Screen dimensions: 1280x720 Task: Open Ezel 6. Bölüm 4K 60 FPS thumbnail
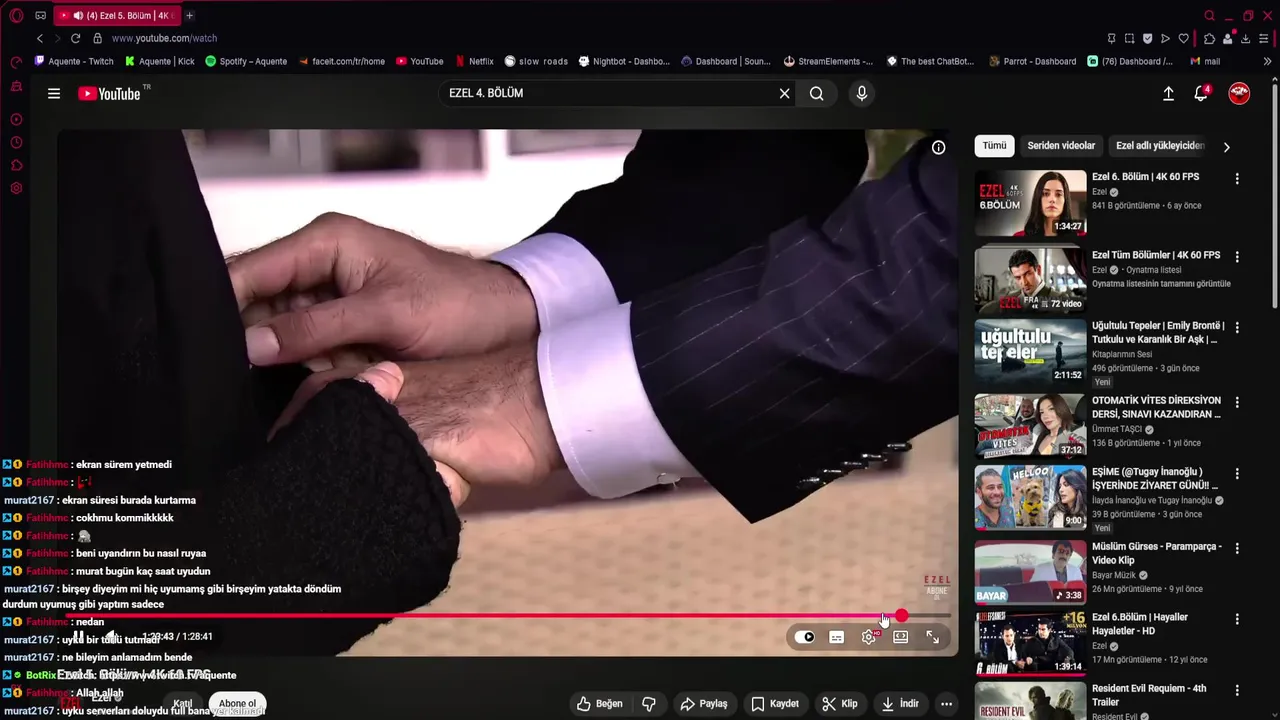tap(1030, 203)
